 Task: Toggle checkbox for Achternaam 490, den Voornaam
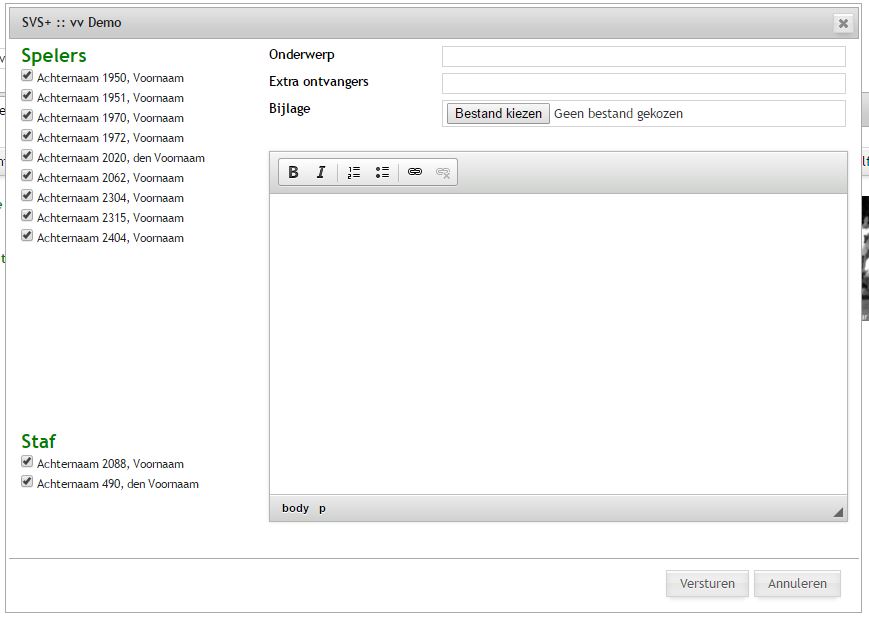[27, 482]
